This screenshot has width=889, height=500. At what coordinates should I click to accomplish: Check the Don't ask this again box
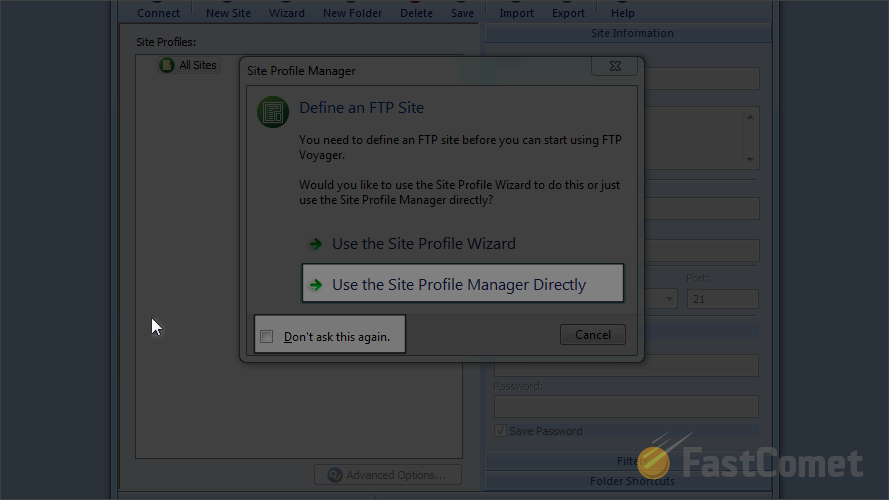point(267,337)
